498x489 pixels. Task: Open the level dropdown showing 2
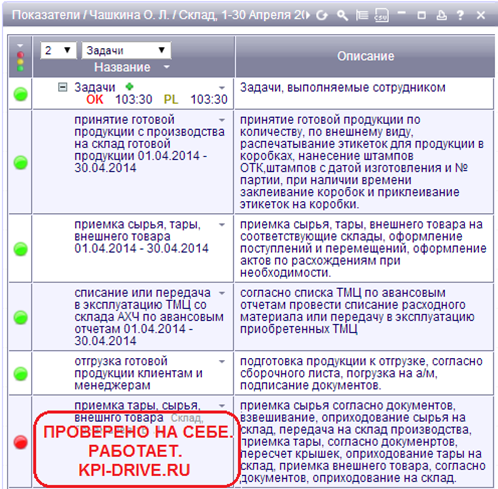pos(58,50)
